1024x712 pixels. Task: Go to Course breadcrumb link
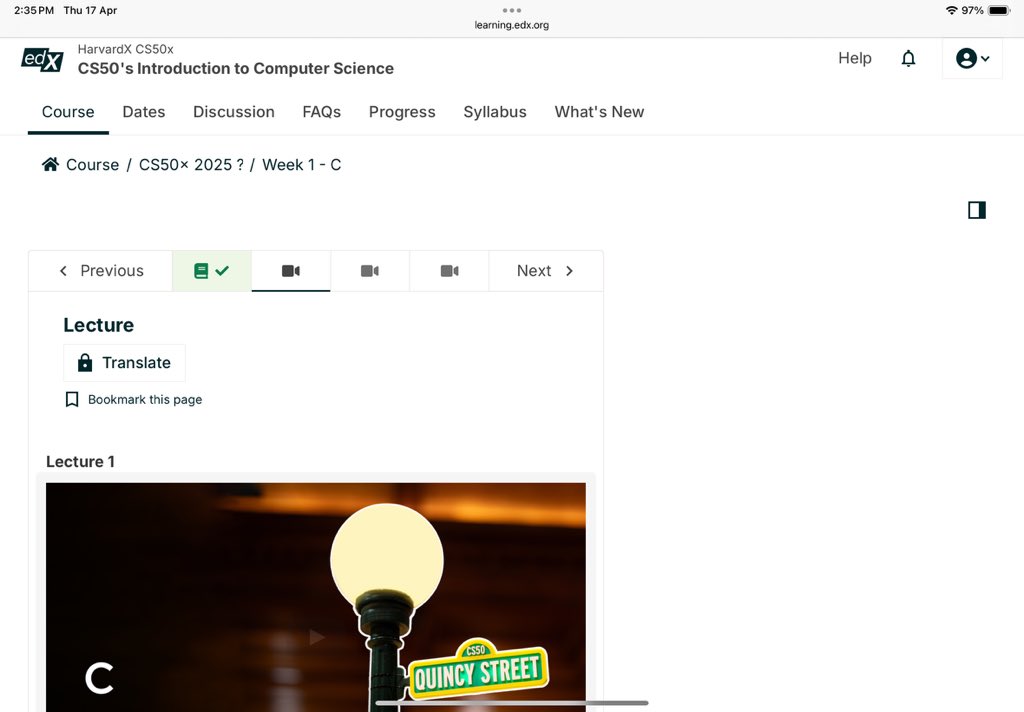pyautogui.click(x=93, y=165)
